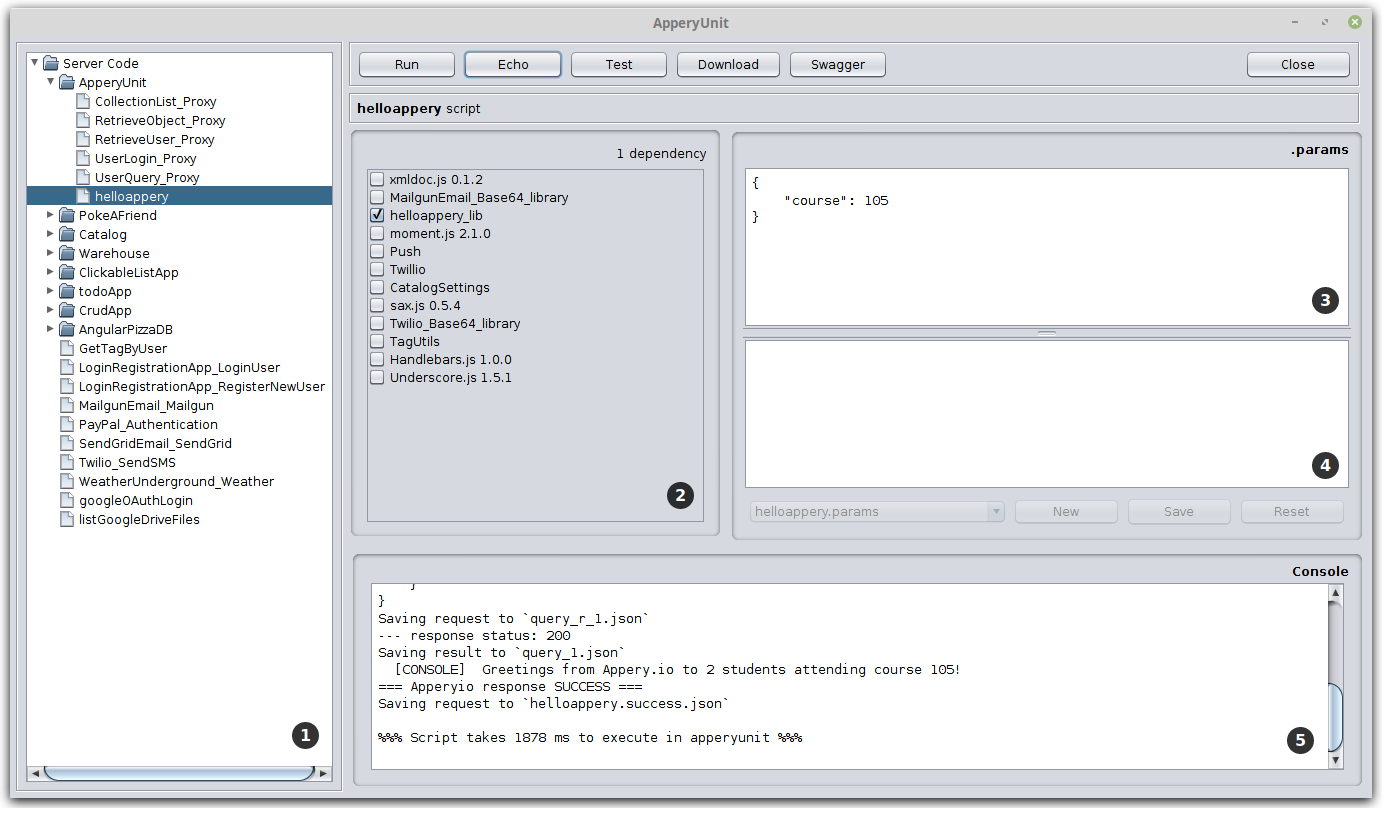This screenshot has width=1386, height=813.
Task: Toggle the TagUtils dependency checkbox
Action: coord(377,341)
